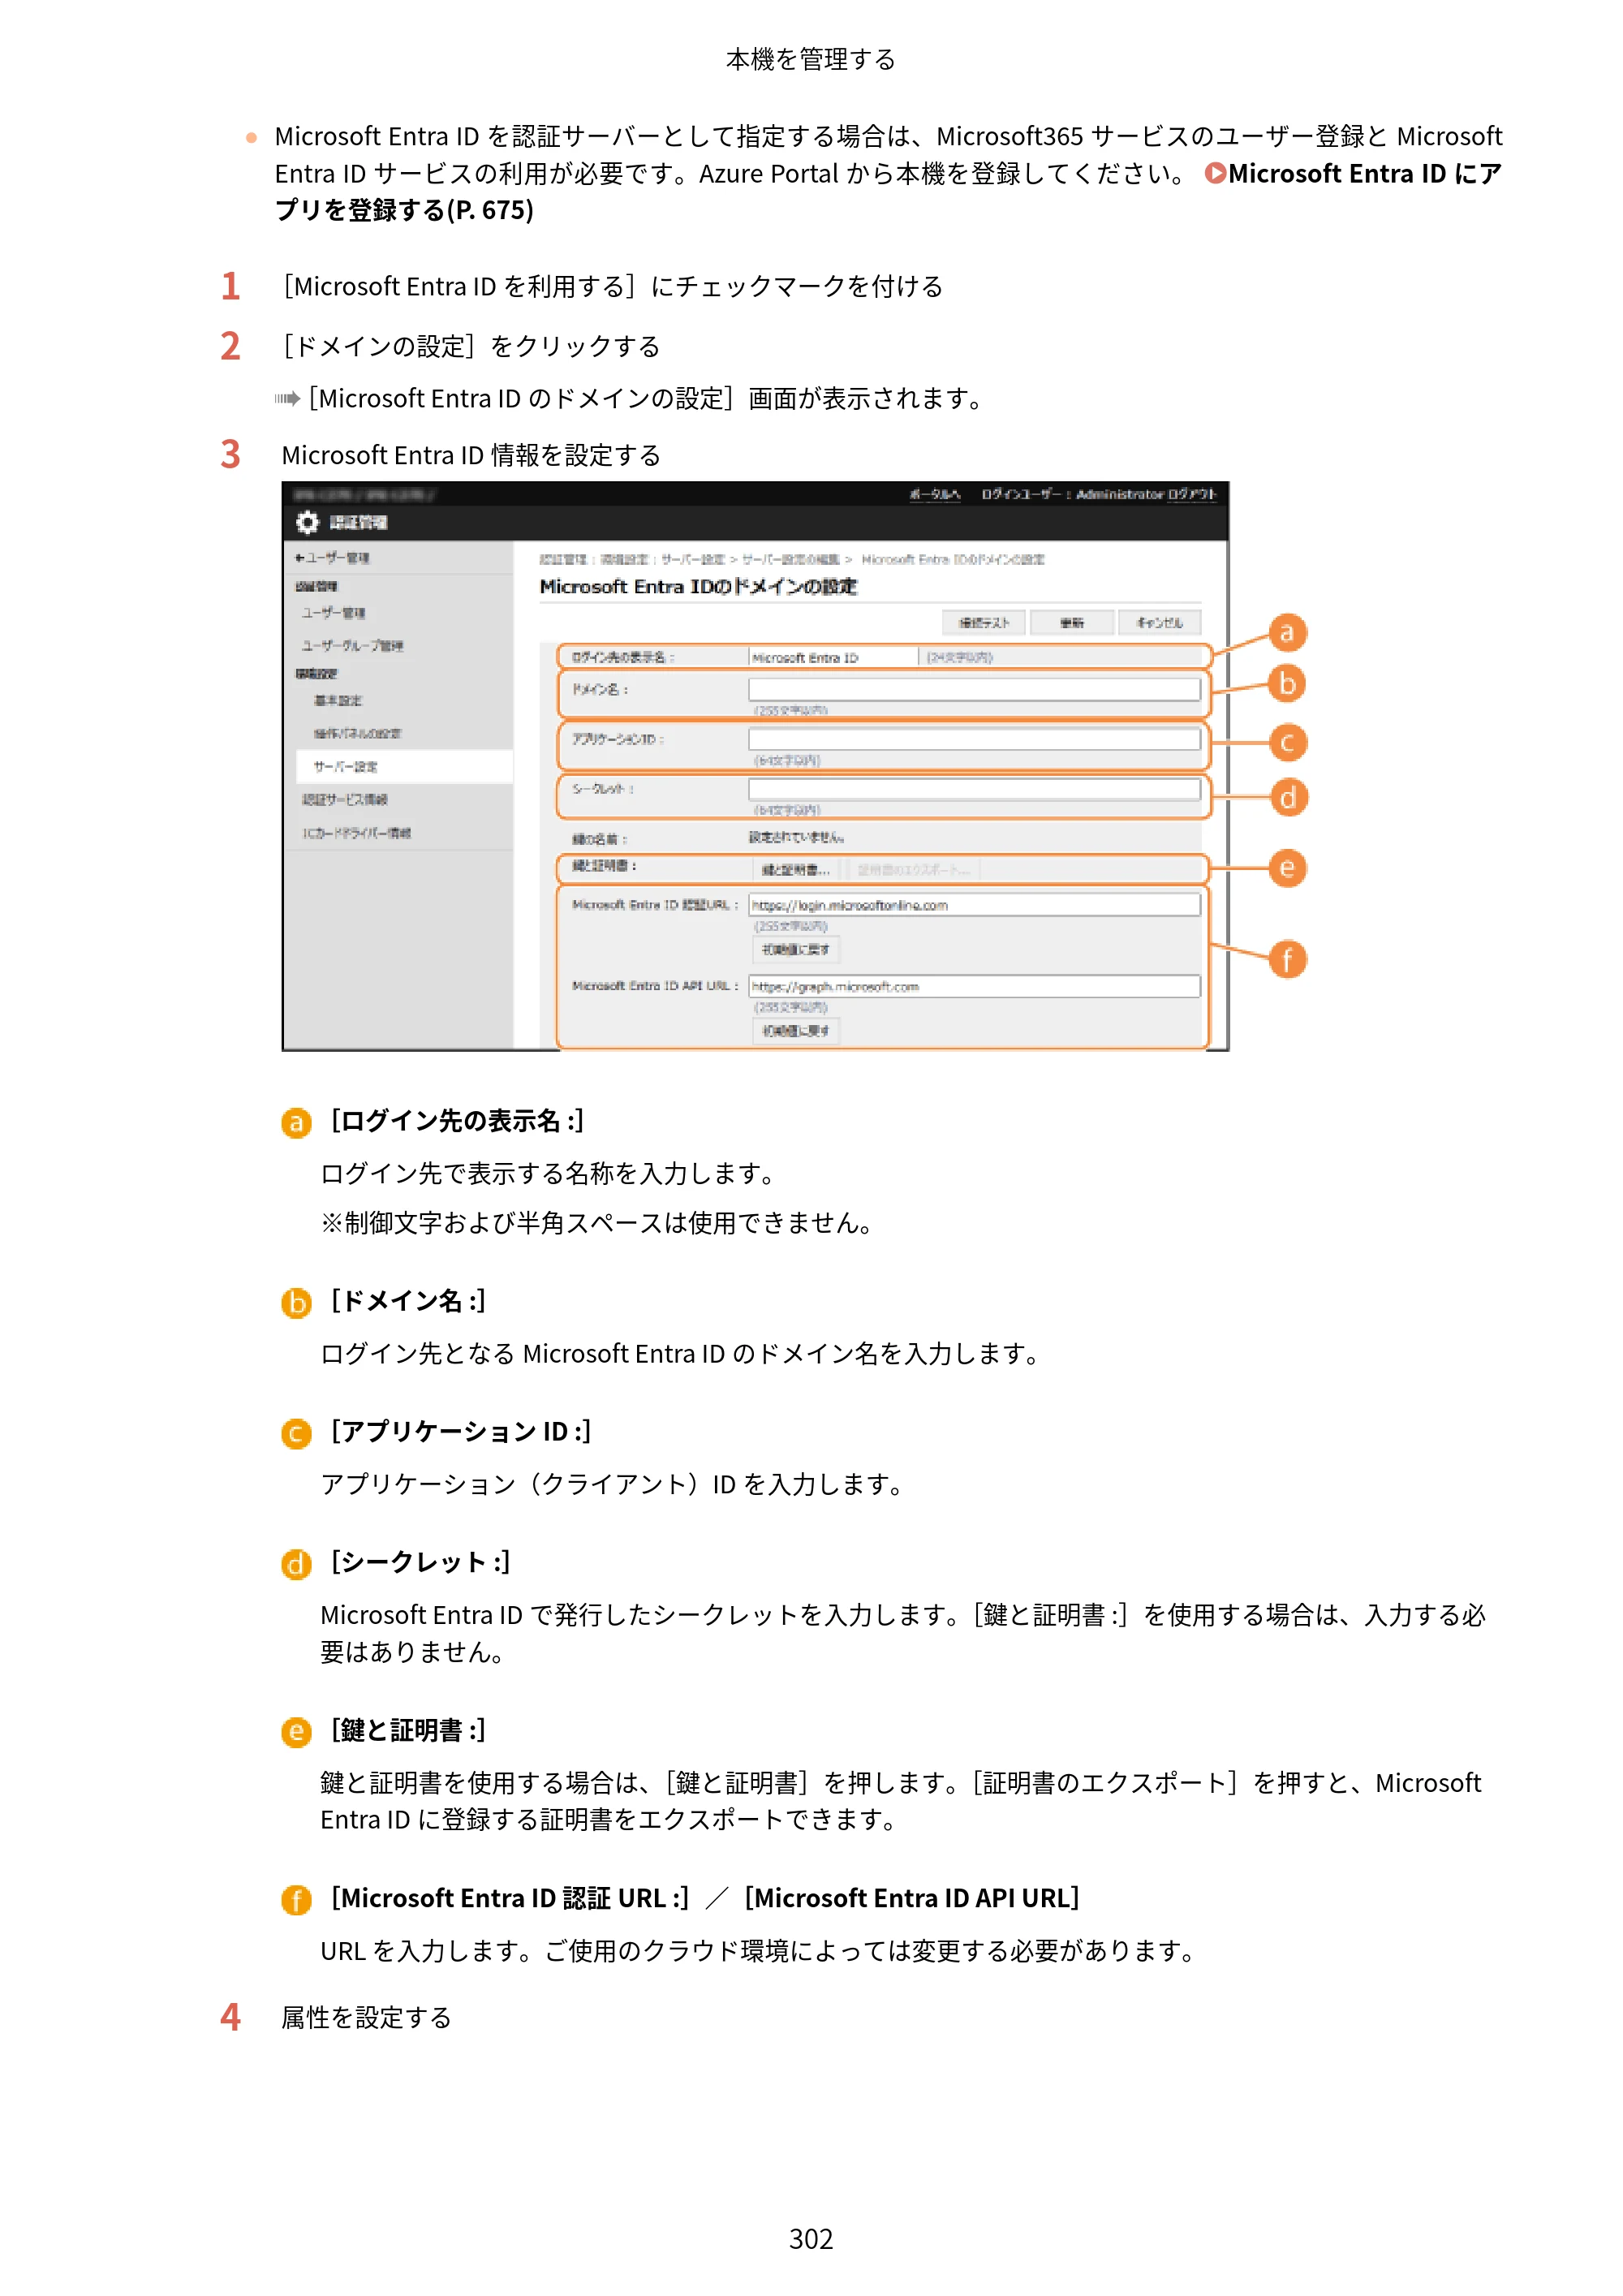Select 基本設定 in the sidebar
Viewport: 1623px width, 2296px height.
(x=338, y=701)
